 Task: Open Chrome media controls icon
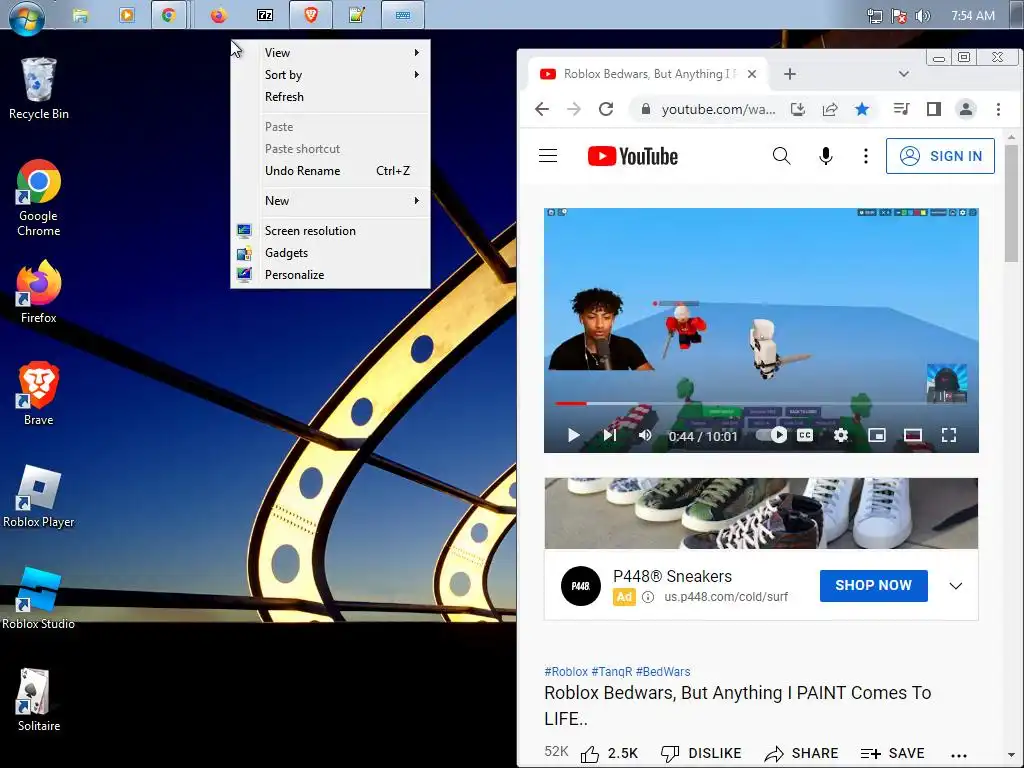coord(902,109)
